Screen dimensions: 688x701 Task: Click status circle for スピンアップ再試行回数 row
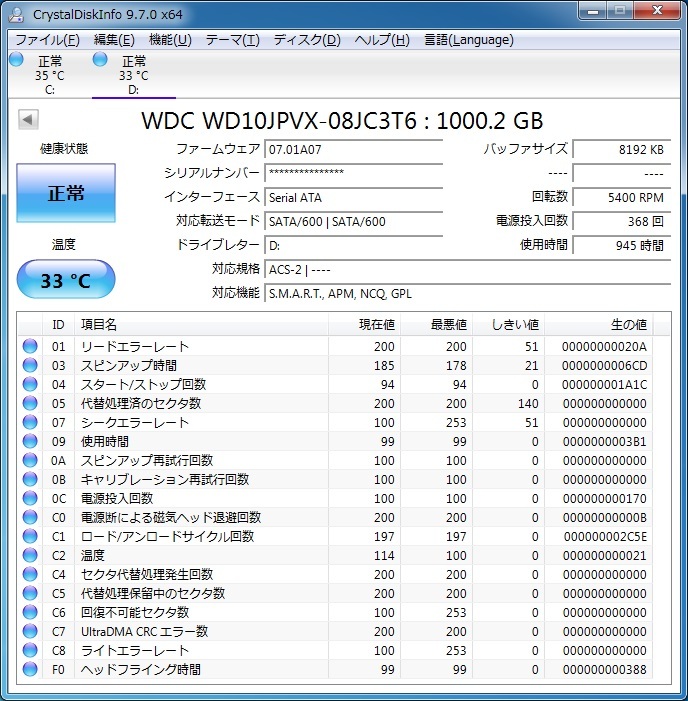(30, 460)
